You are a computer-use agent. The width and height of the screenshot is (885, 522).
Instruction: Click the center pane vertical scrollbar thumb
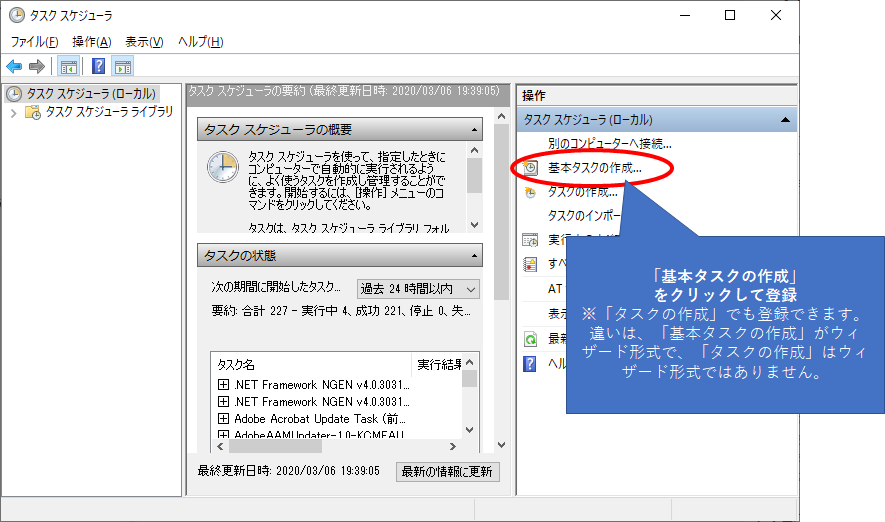(x=501, y=212)
